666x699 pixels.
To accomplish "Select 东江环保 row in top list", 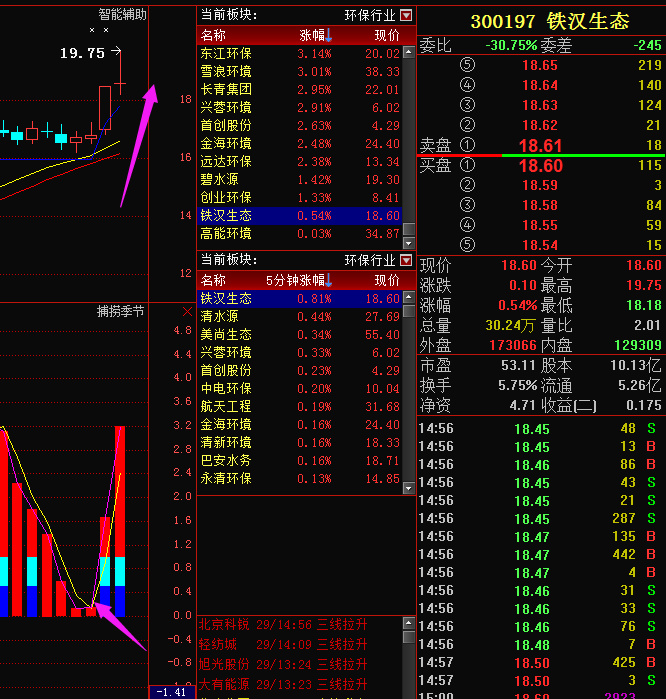I will (300, 53).
